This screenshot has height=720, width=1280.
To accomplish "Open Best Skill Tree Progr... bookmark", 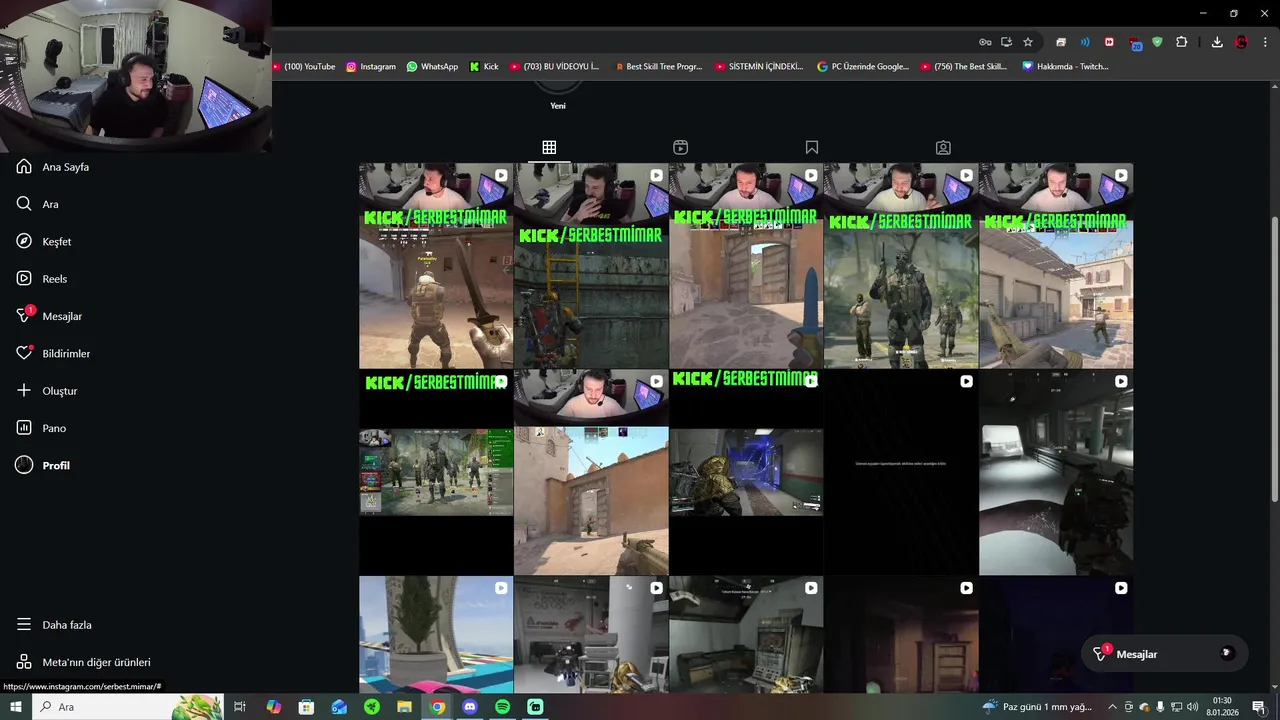I will [658, 67].
